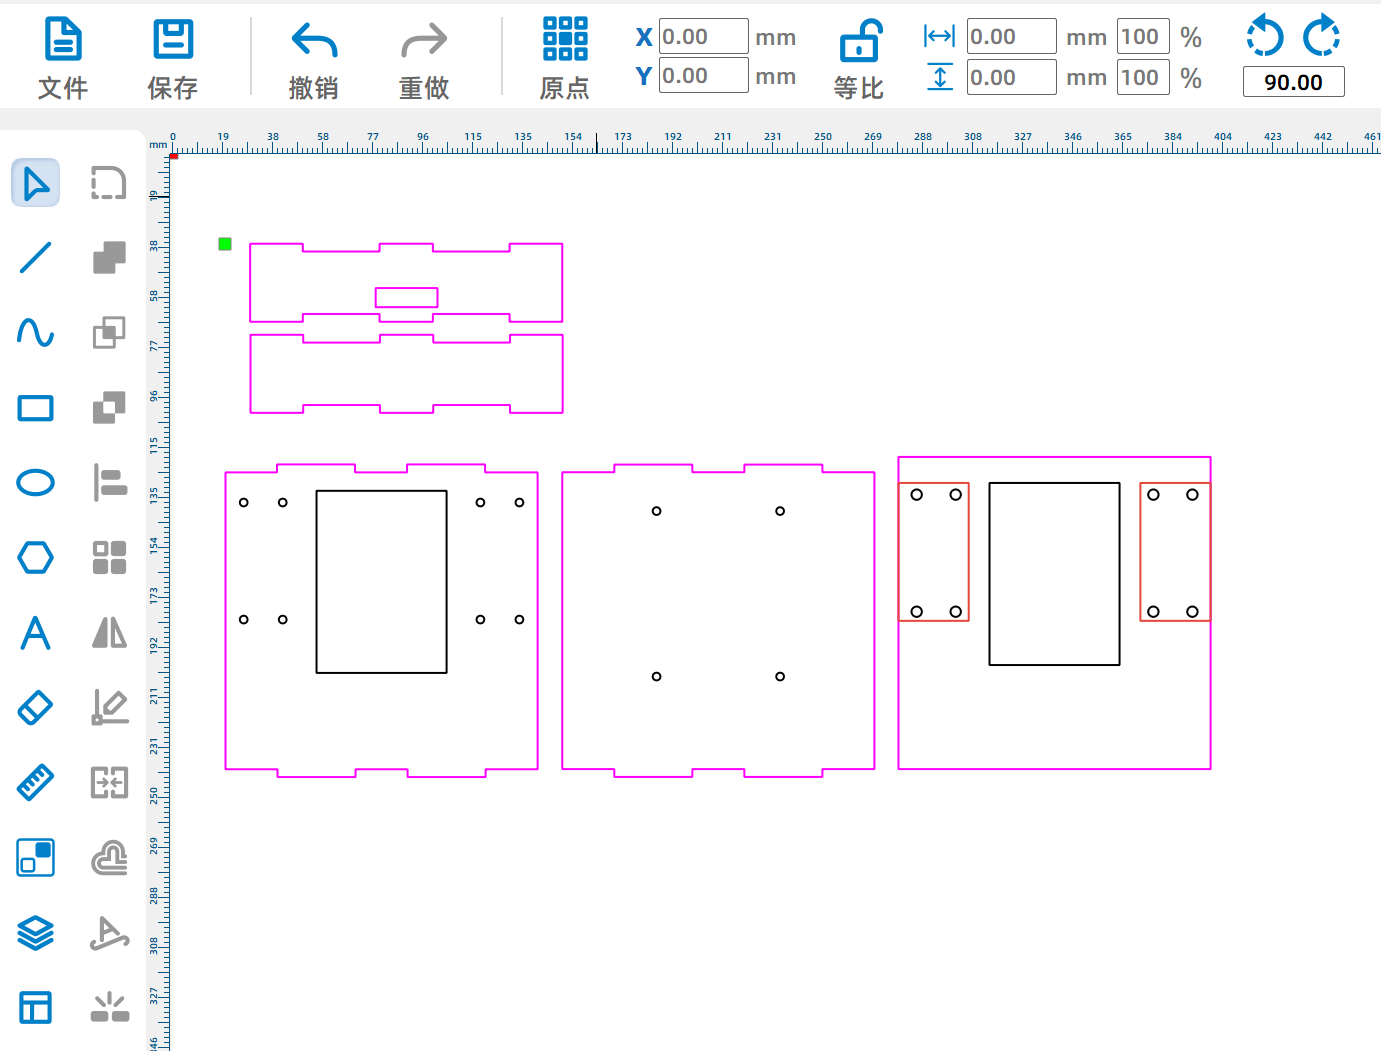Select the arrow selection tool

[x=35, y=184]
